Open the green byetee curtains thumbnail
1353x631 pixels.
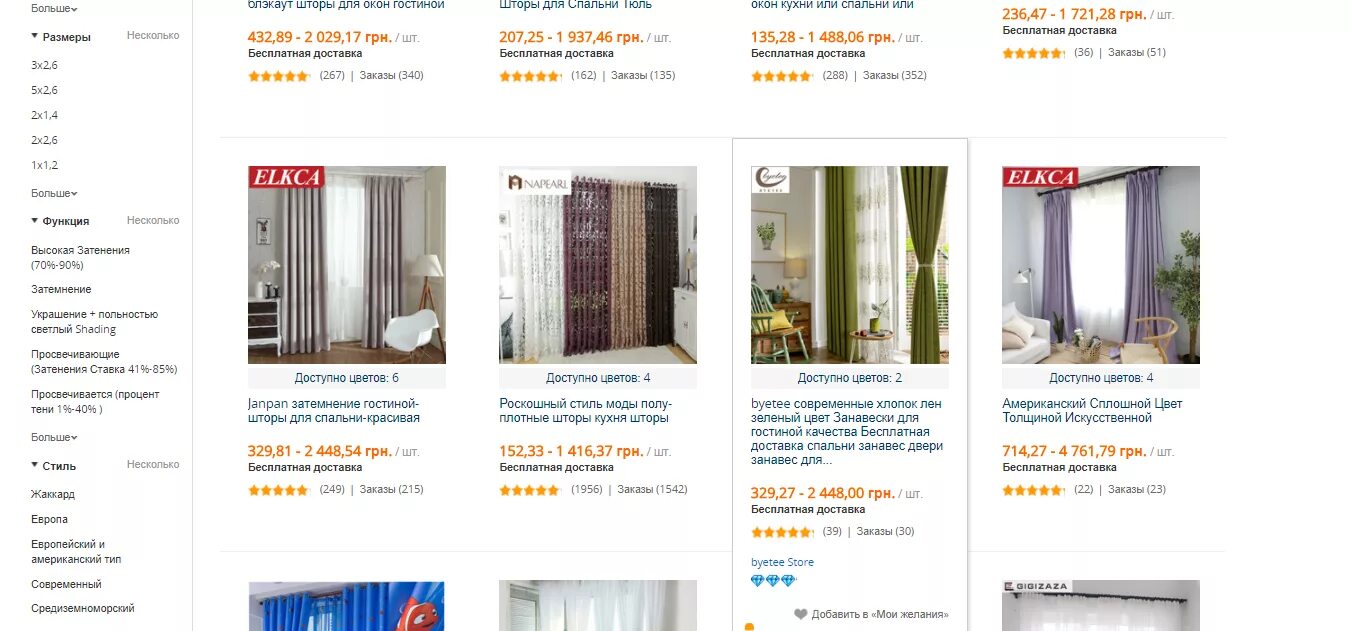(849, 265)
